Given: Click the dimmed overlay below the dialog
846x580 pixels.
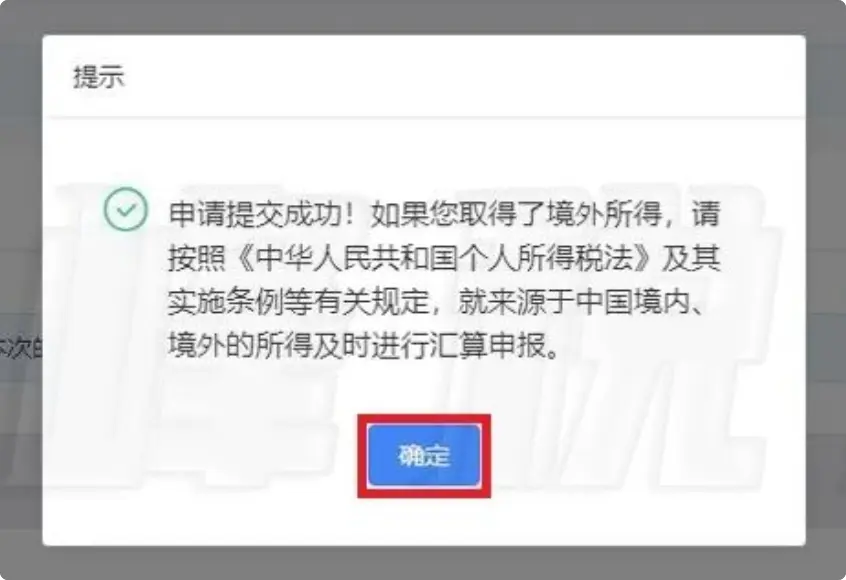Looking at the screenshot, I should coord(423,564).
